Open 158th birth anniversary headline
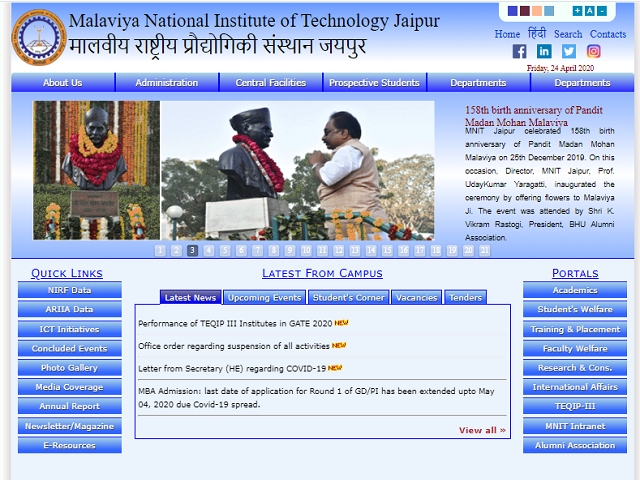640x480 pixels. pyautogui.click(x=534, y=116)
